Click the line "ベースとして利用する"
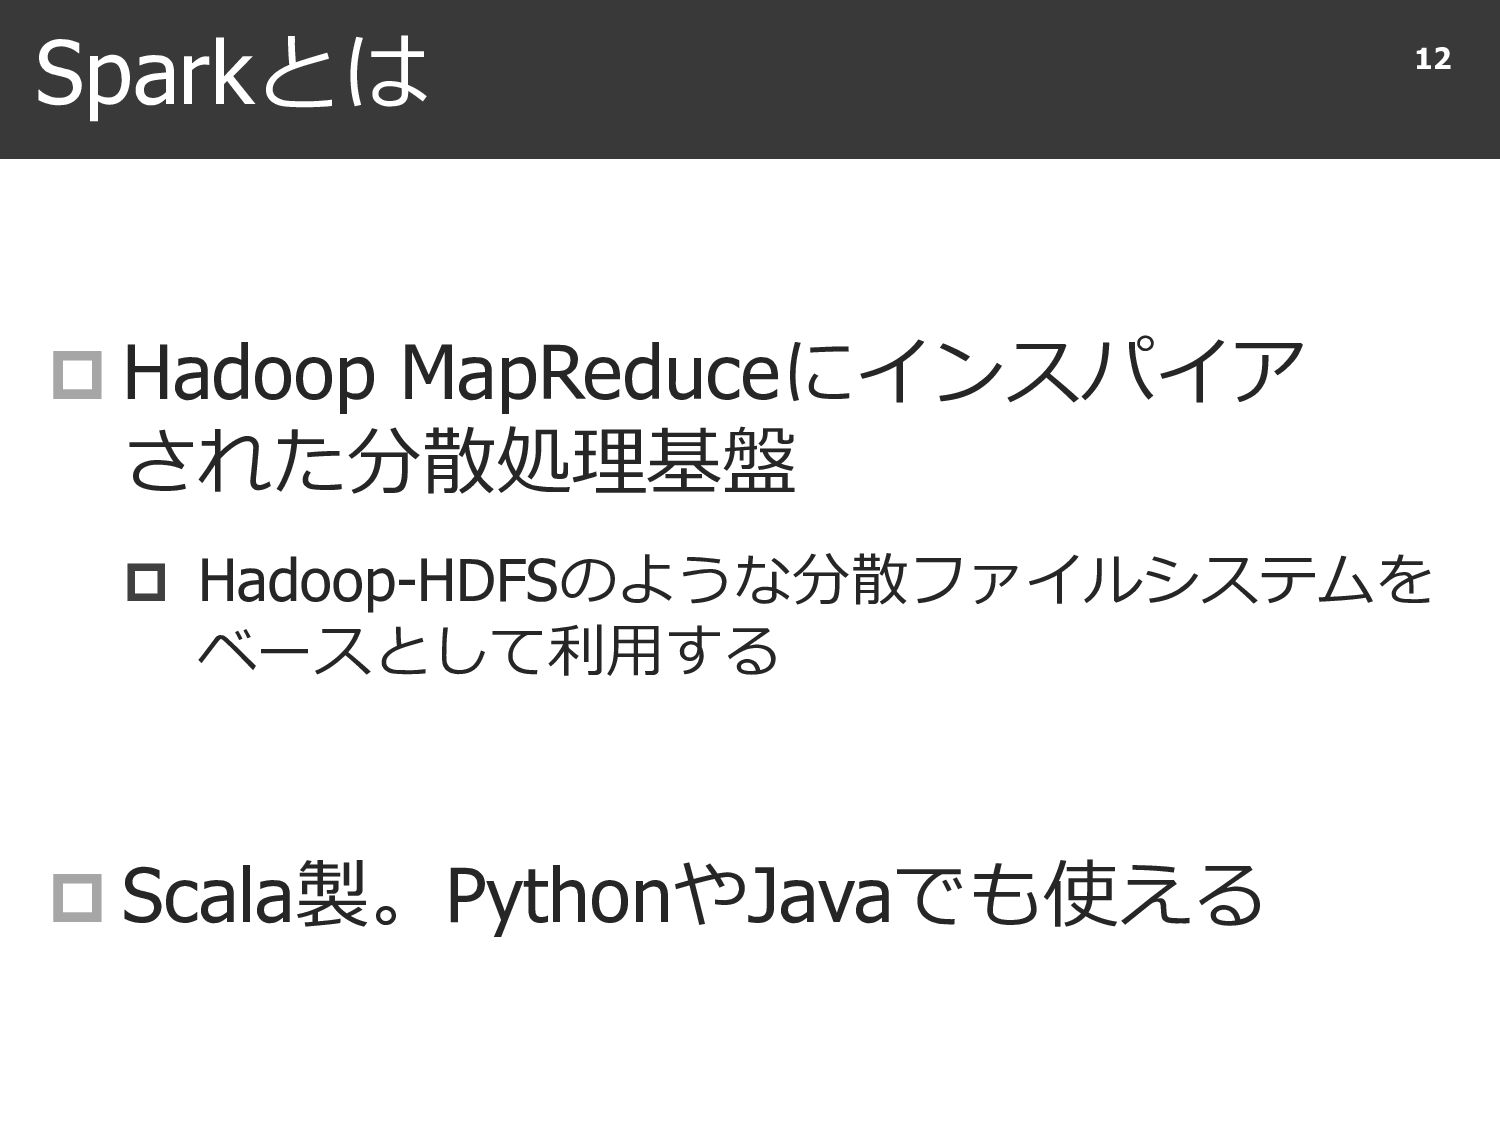 [488, 651]
